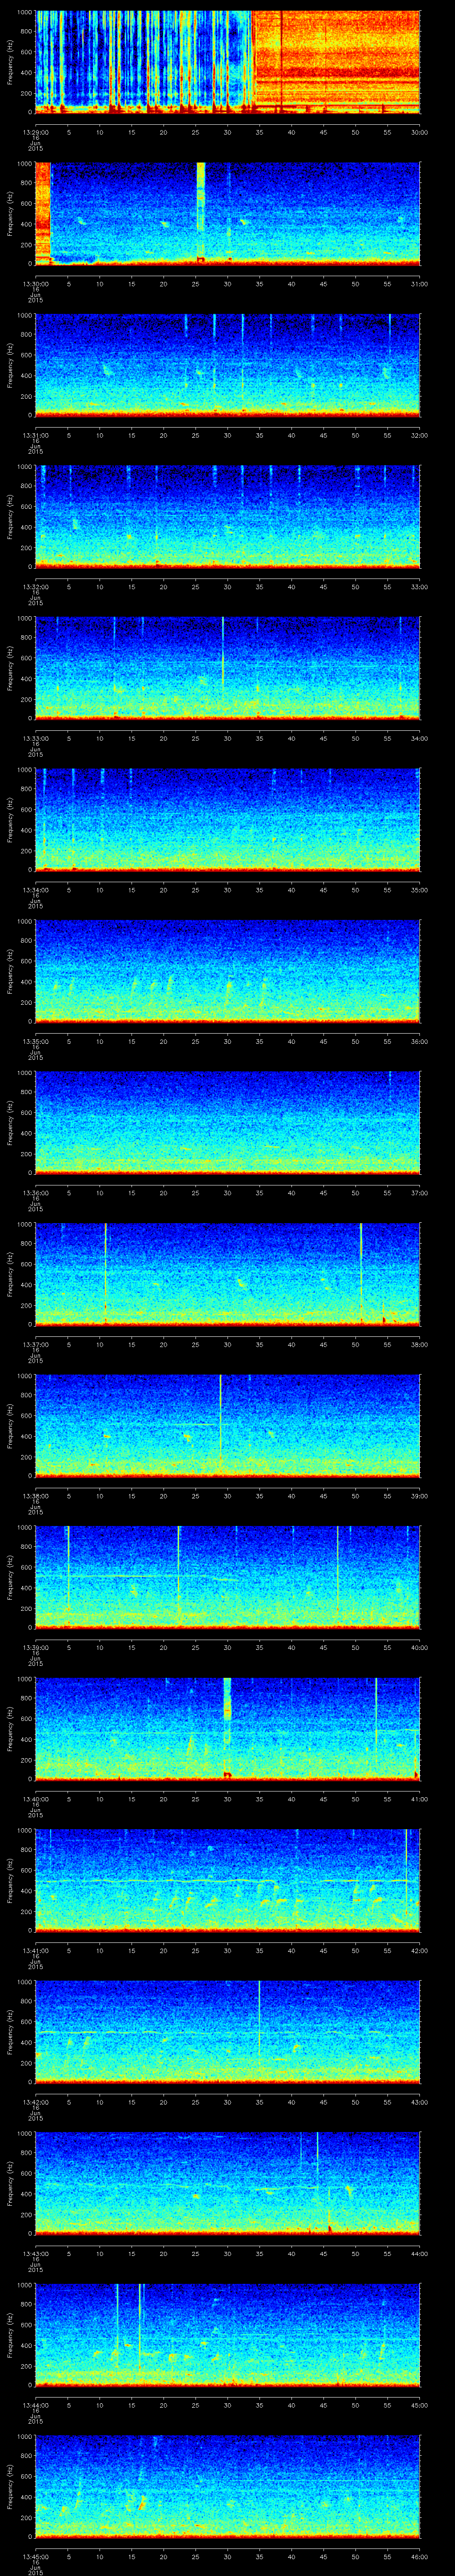
Task: Select the spectrogram panel starting at 13:32:00
Action: coord(228,516)
